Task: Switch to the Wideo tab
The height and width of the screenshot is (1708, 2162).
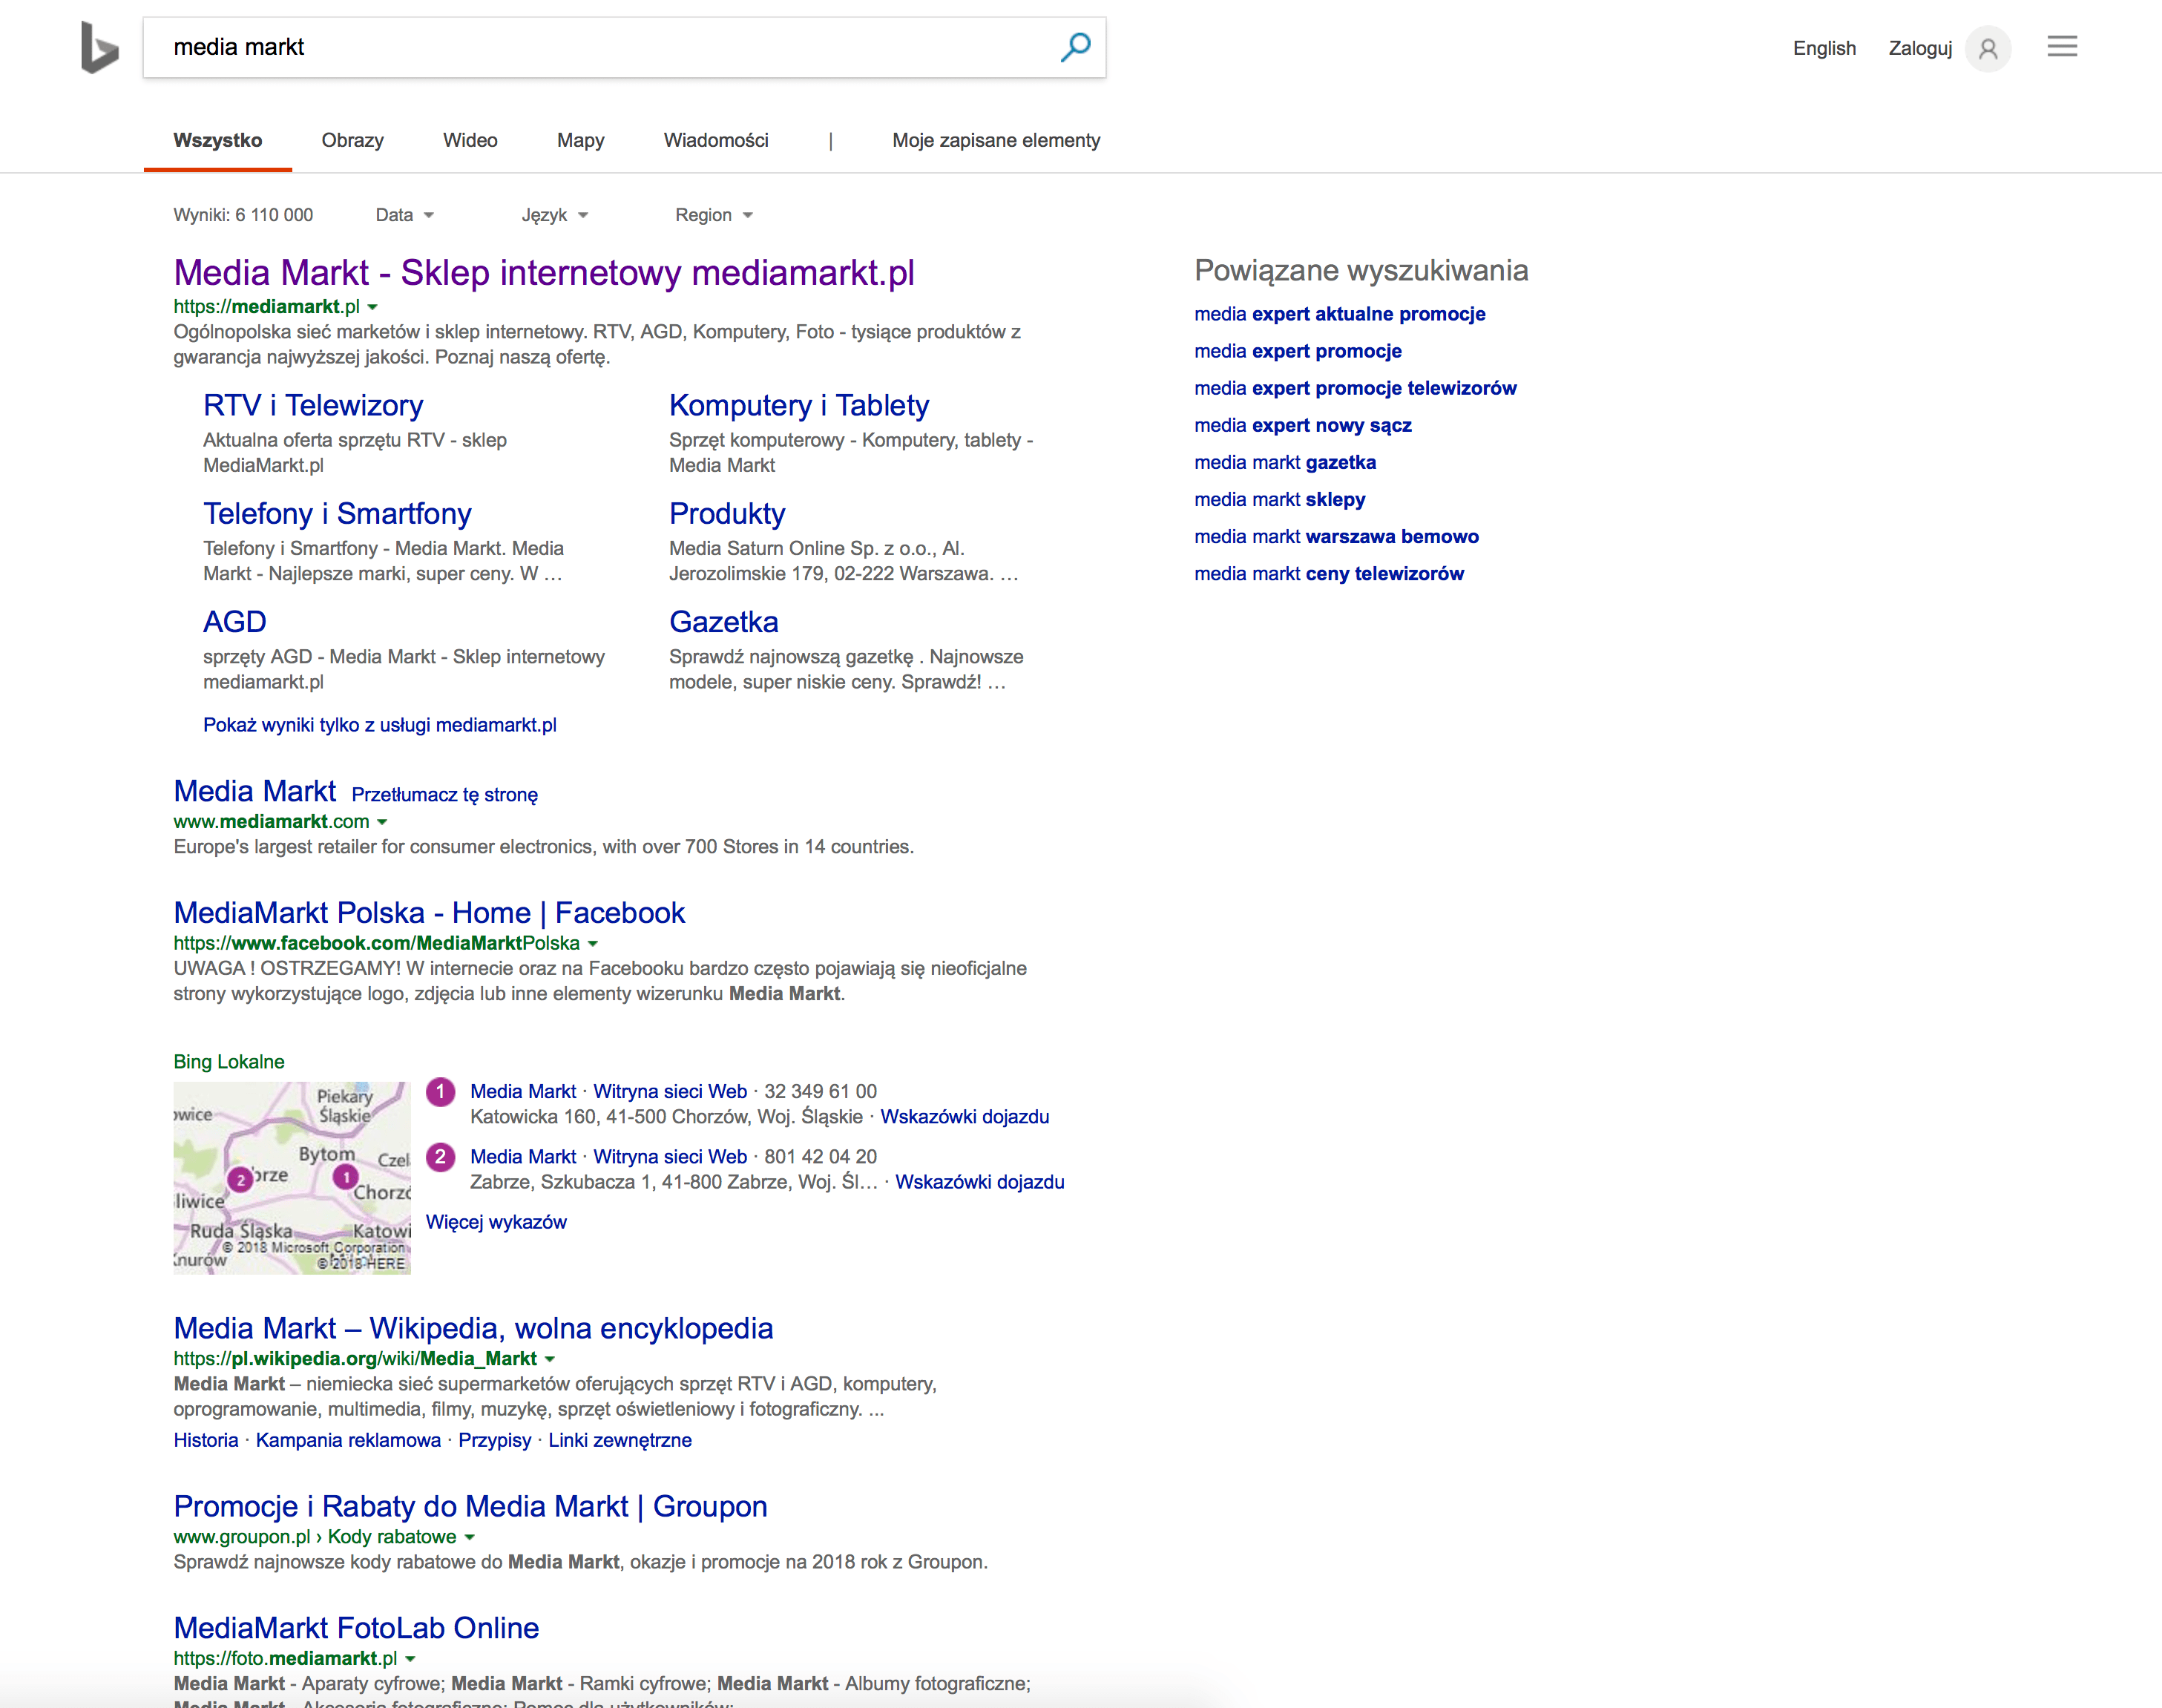Action: click(470, 140)
